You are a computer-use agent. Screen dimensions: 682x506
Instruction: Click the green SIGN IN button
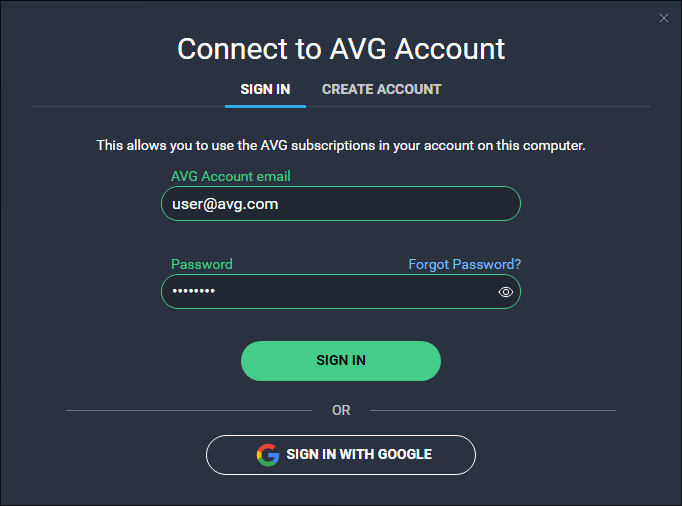[x=341, y=361]
